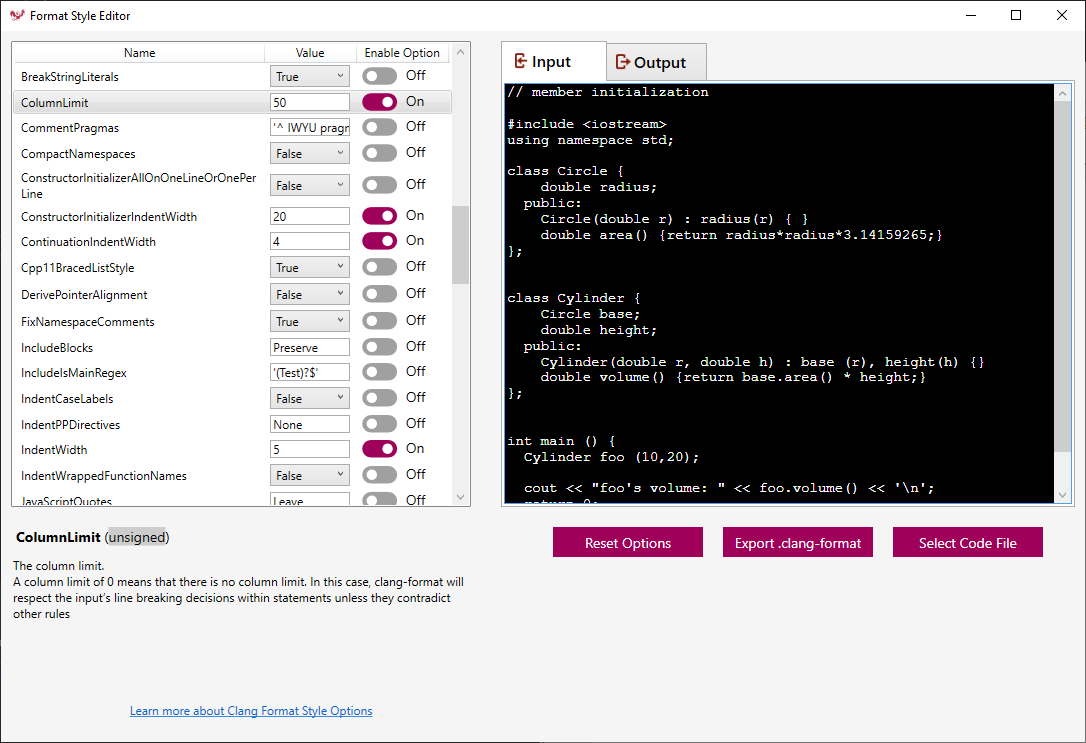Click the Value column header
This screenshot has height=743, width=1086.
[x=310, y=53]
